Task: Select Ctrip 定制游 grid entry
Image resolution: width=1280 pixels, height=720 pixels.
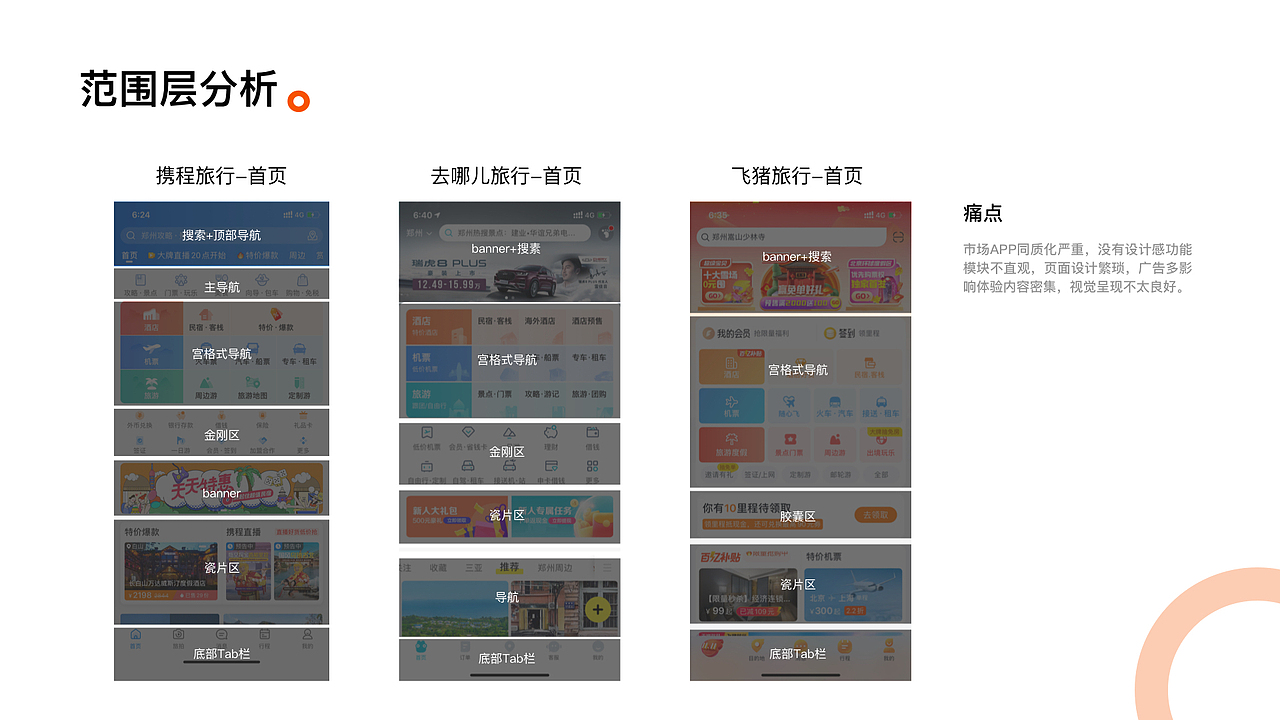Action: (300, 388)
